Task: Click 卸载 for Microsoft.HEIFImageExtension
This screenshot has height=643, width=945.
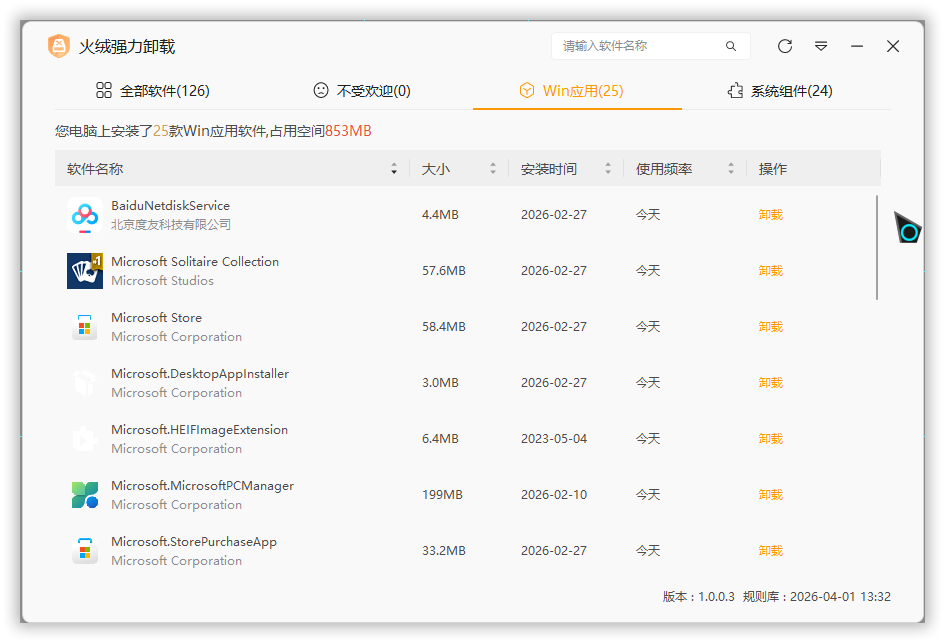Action: [x=770, y=439]
